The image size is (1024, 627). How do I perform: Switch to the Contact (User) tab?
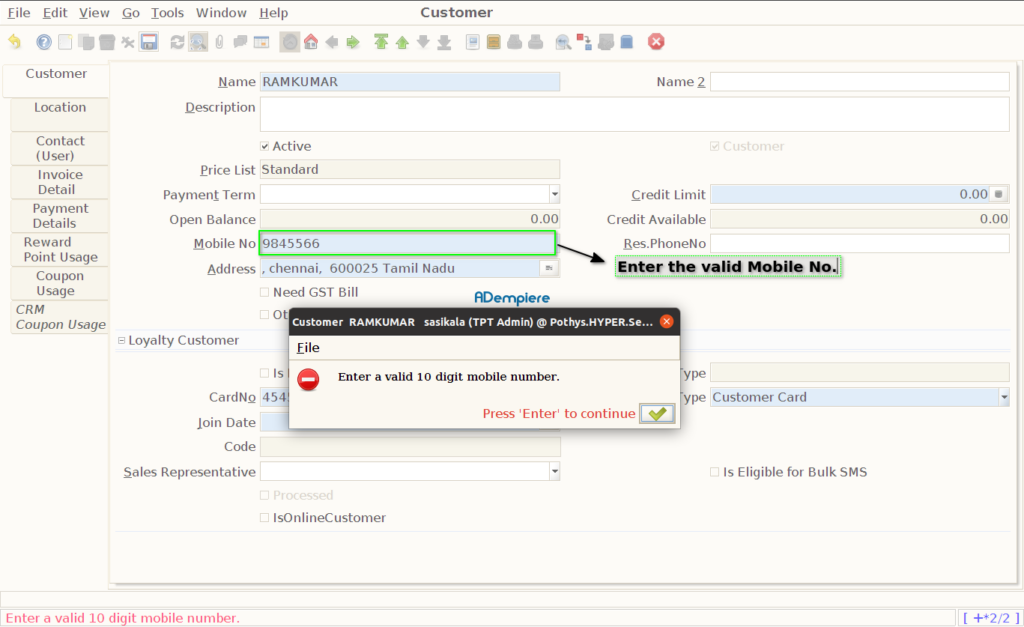59,148
